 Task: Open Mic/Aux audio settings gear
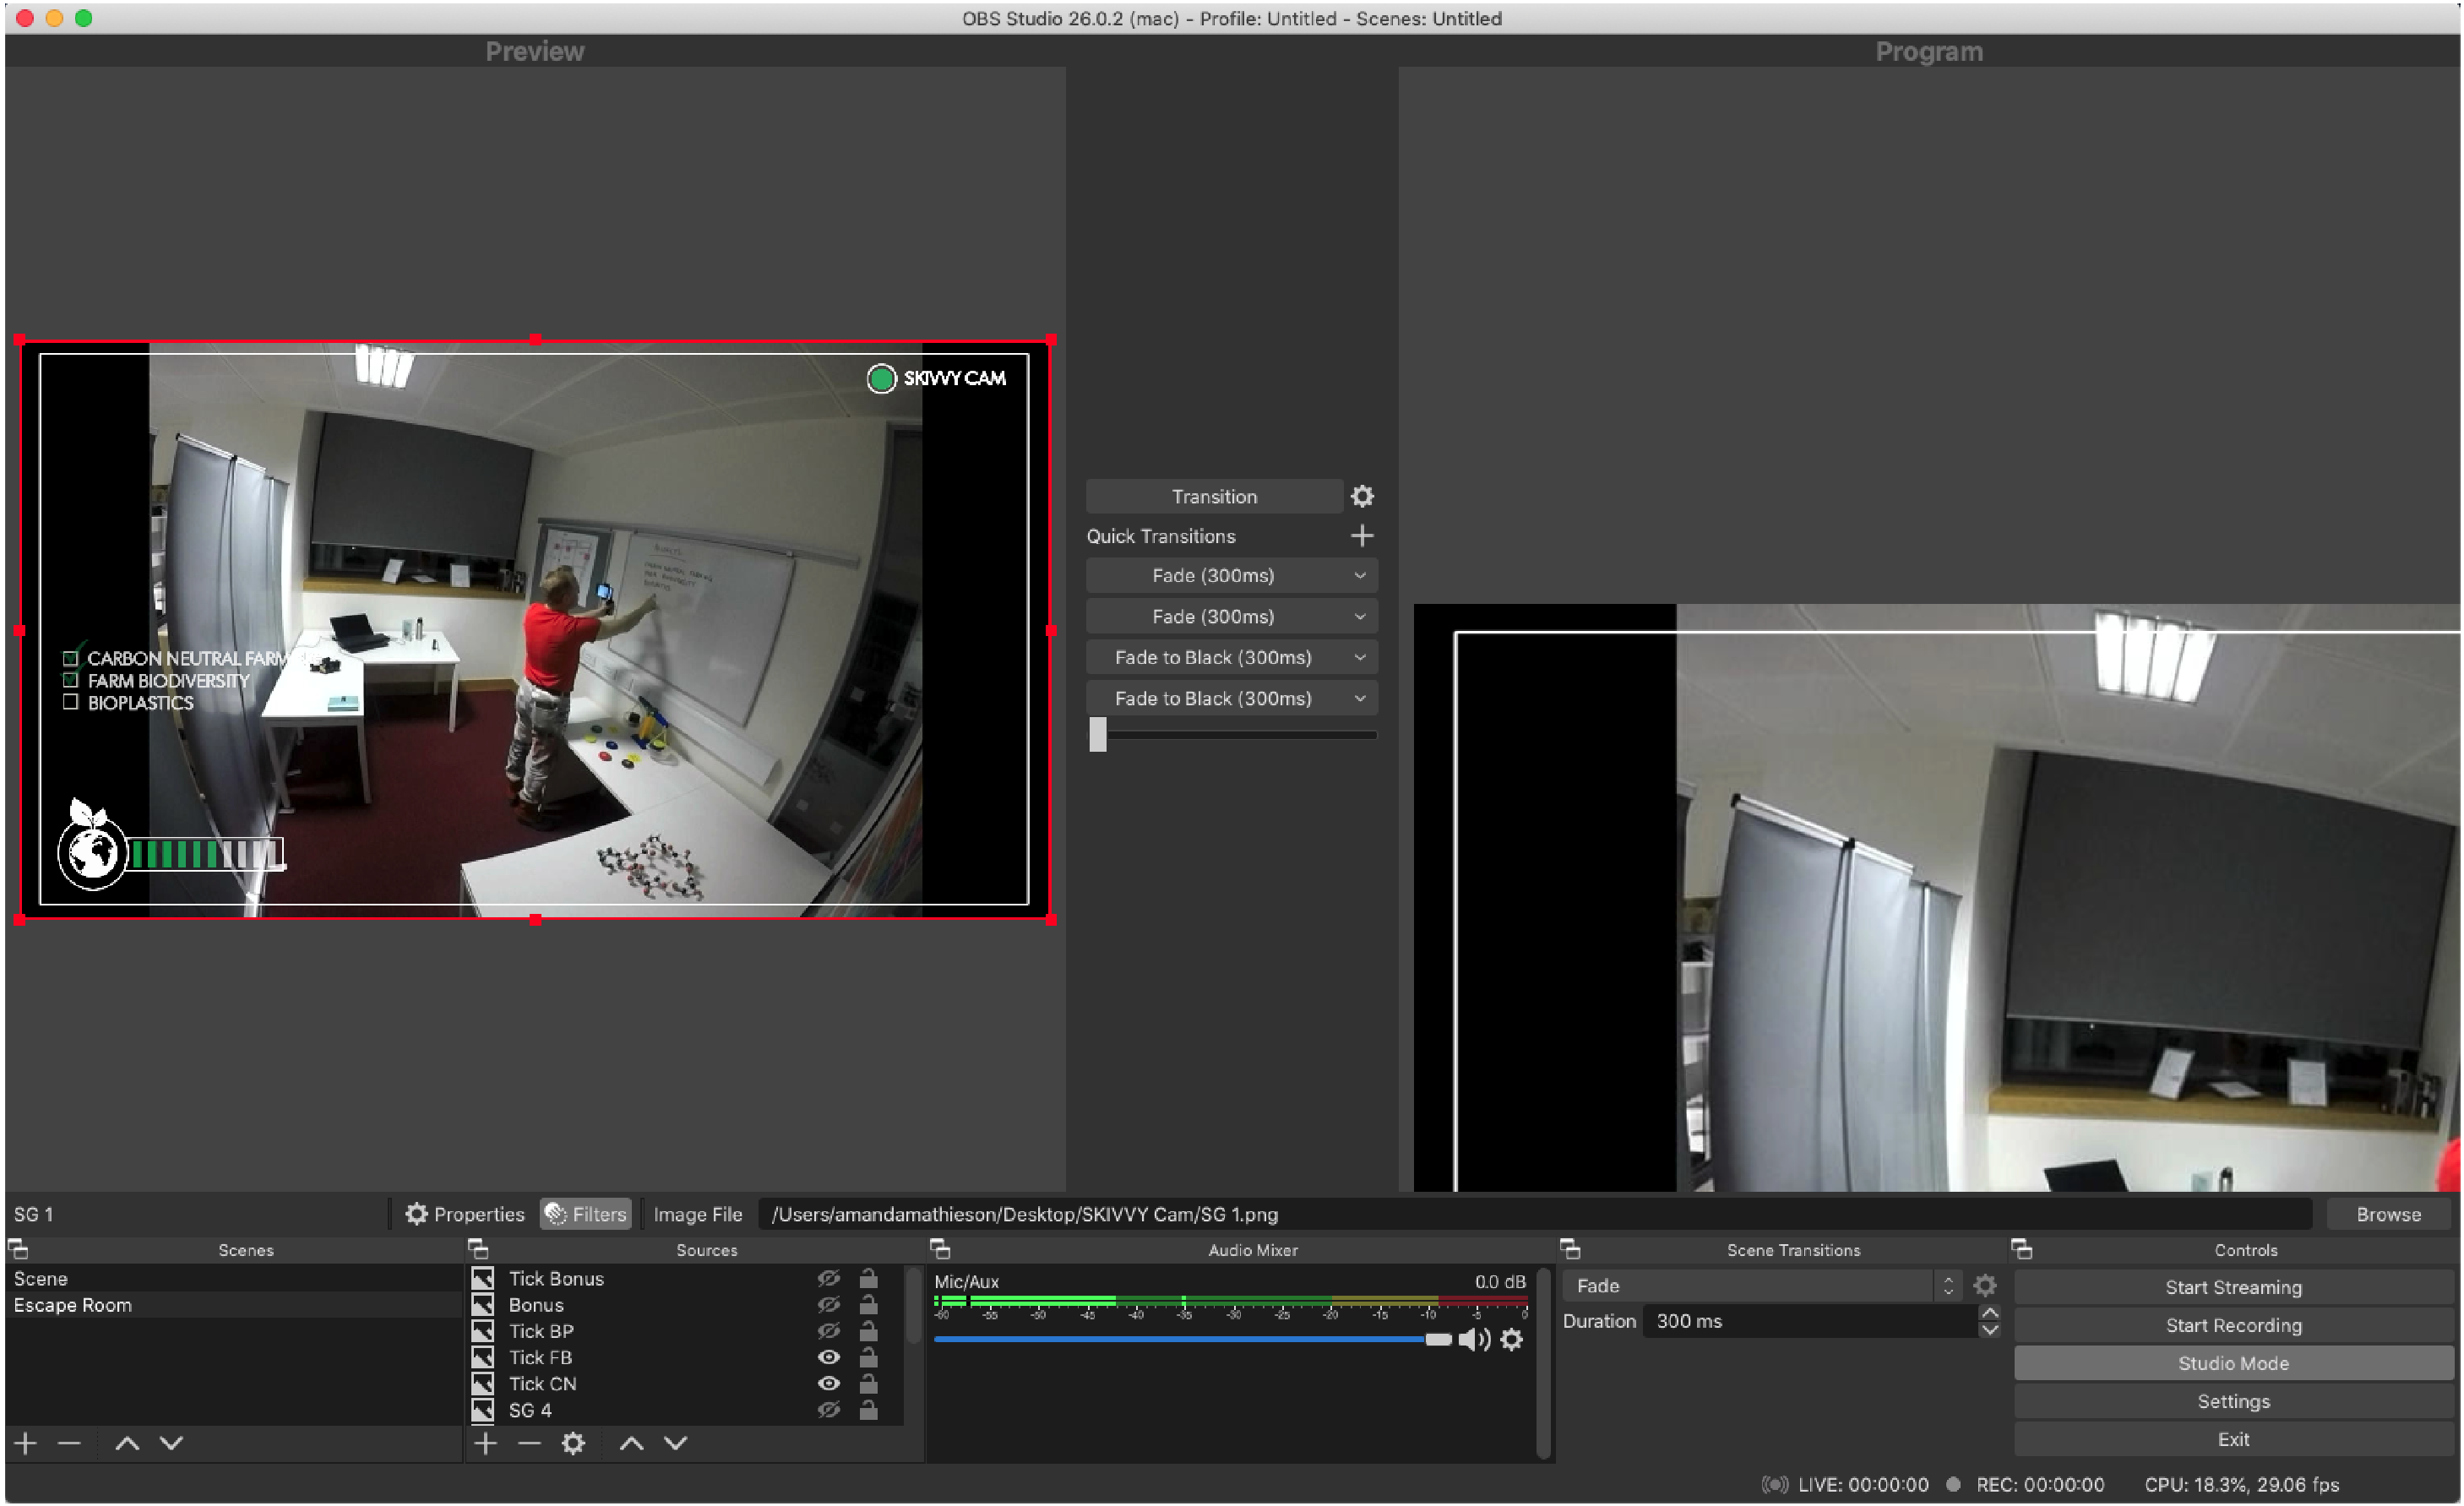[1512, 1339]
